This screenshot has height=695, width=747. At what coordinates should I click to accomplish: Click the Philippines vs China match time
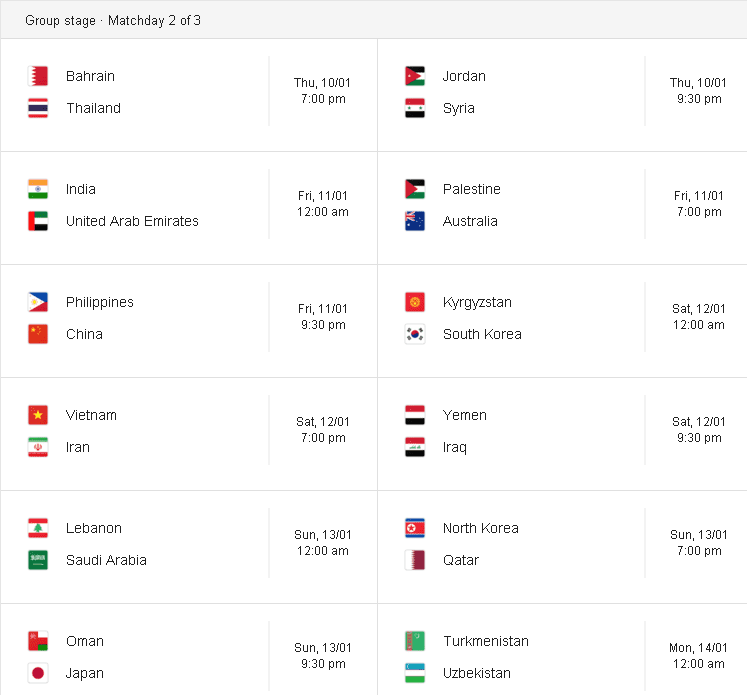(323, 325)
